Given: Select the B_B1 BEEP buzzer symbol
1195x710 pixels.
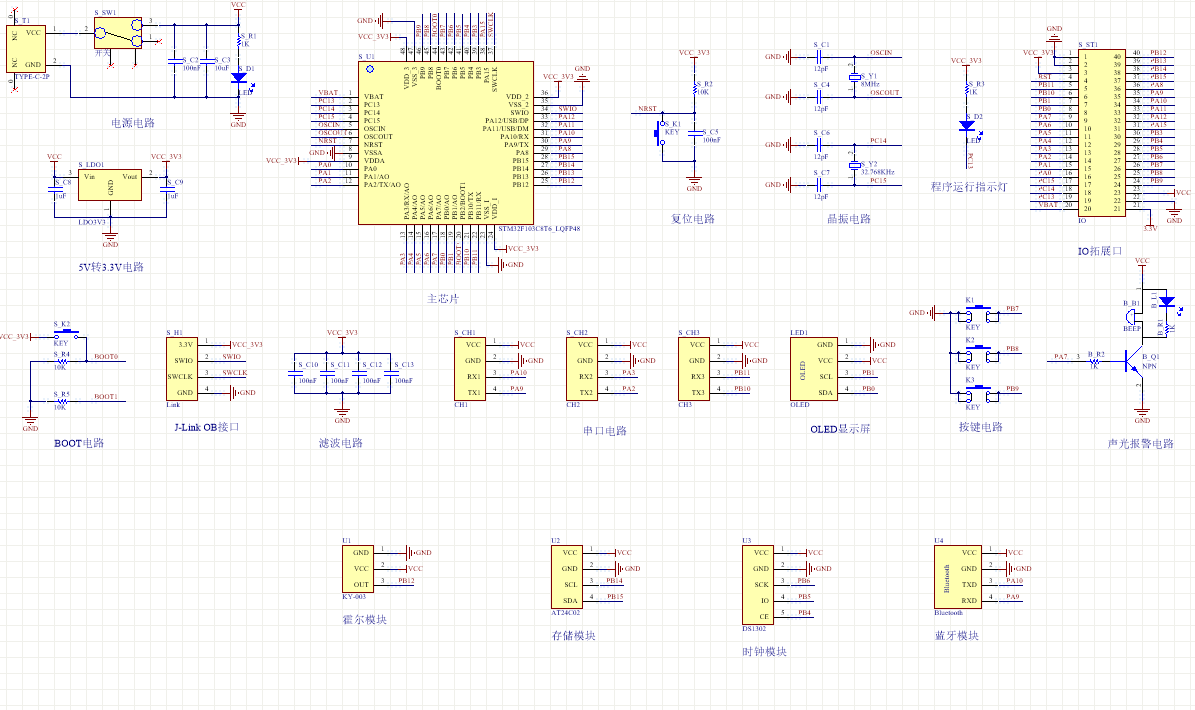Looking at the screenshot, I should pos(1130,315).
